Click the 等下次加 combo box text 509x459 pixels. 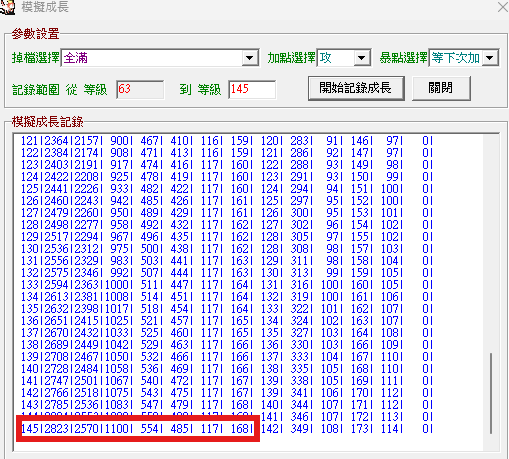(456, 58)
